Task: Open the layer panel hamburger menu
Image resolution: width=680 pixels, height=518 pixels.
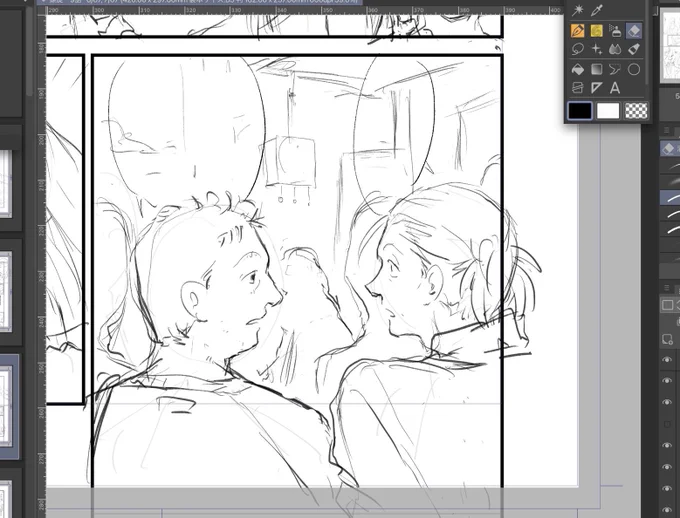Action: coord(667,288)
